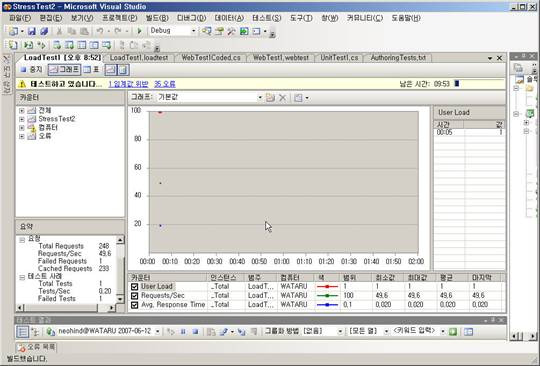Screen dimensions: 540x366
Task: Click the Save icon in main toolbar
Action: 32,31
